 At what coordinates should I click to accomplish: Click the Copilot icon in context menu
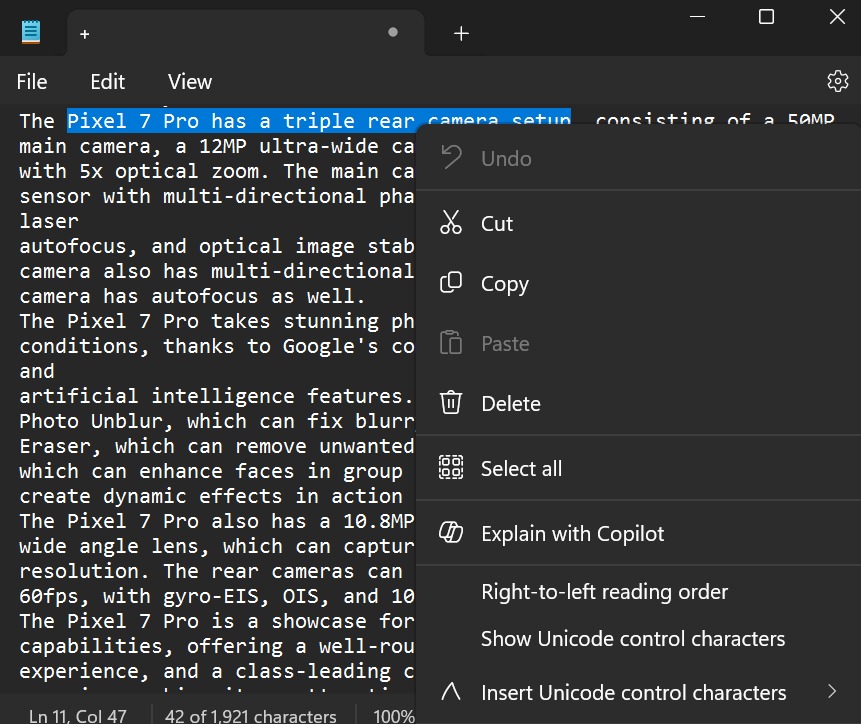451,532
